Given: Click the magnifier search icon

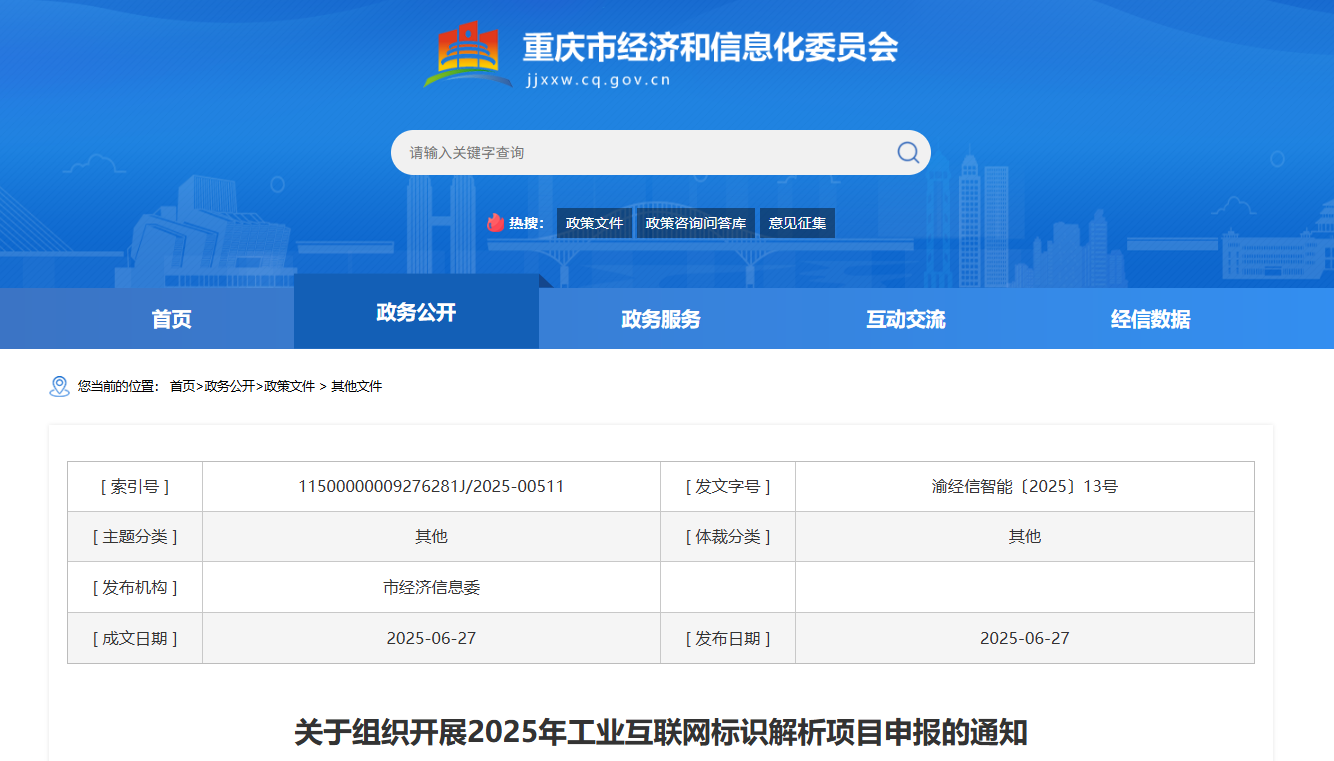Looking at the screenshot, I should [x=907, y=152].
